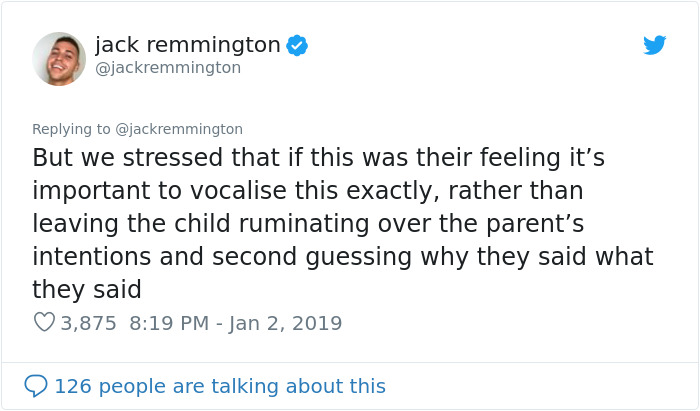Screen dimensions: 700x411
Task: Follow the @jackremmington mention after "Replying to"
Action: [x=180, y=129]
